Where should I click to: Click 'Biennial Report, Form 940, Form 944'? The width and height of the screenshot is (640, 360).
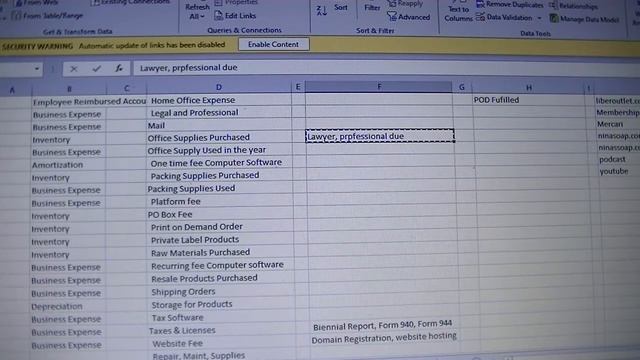pyautogui.click(x=382, y=325)
